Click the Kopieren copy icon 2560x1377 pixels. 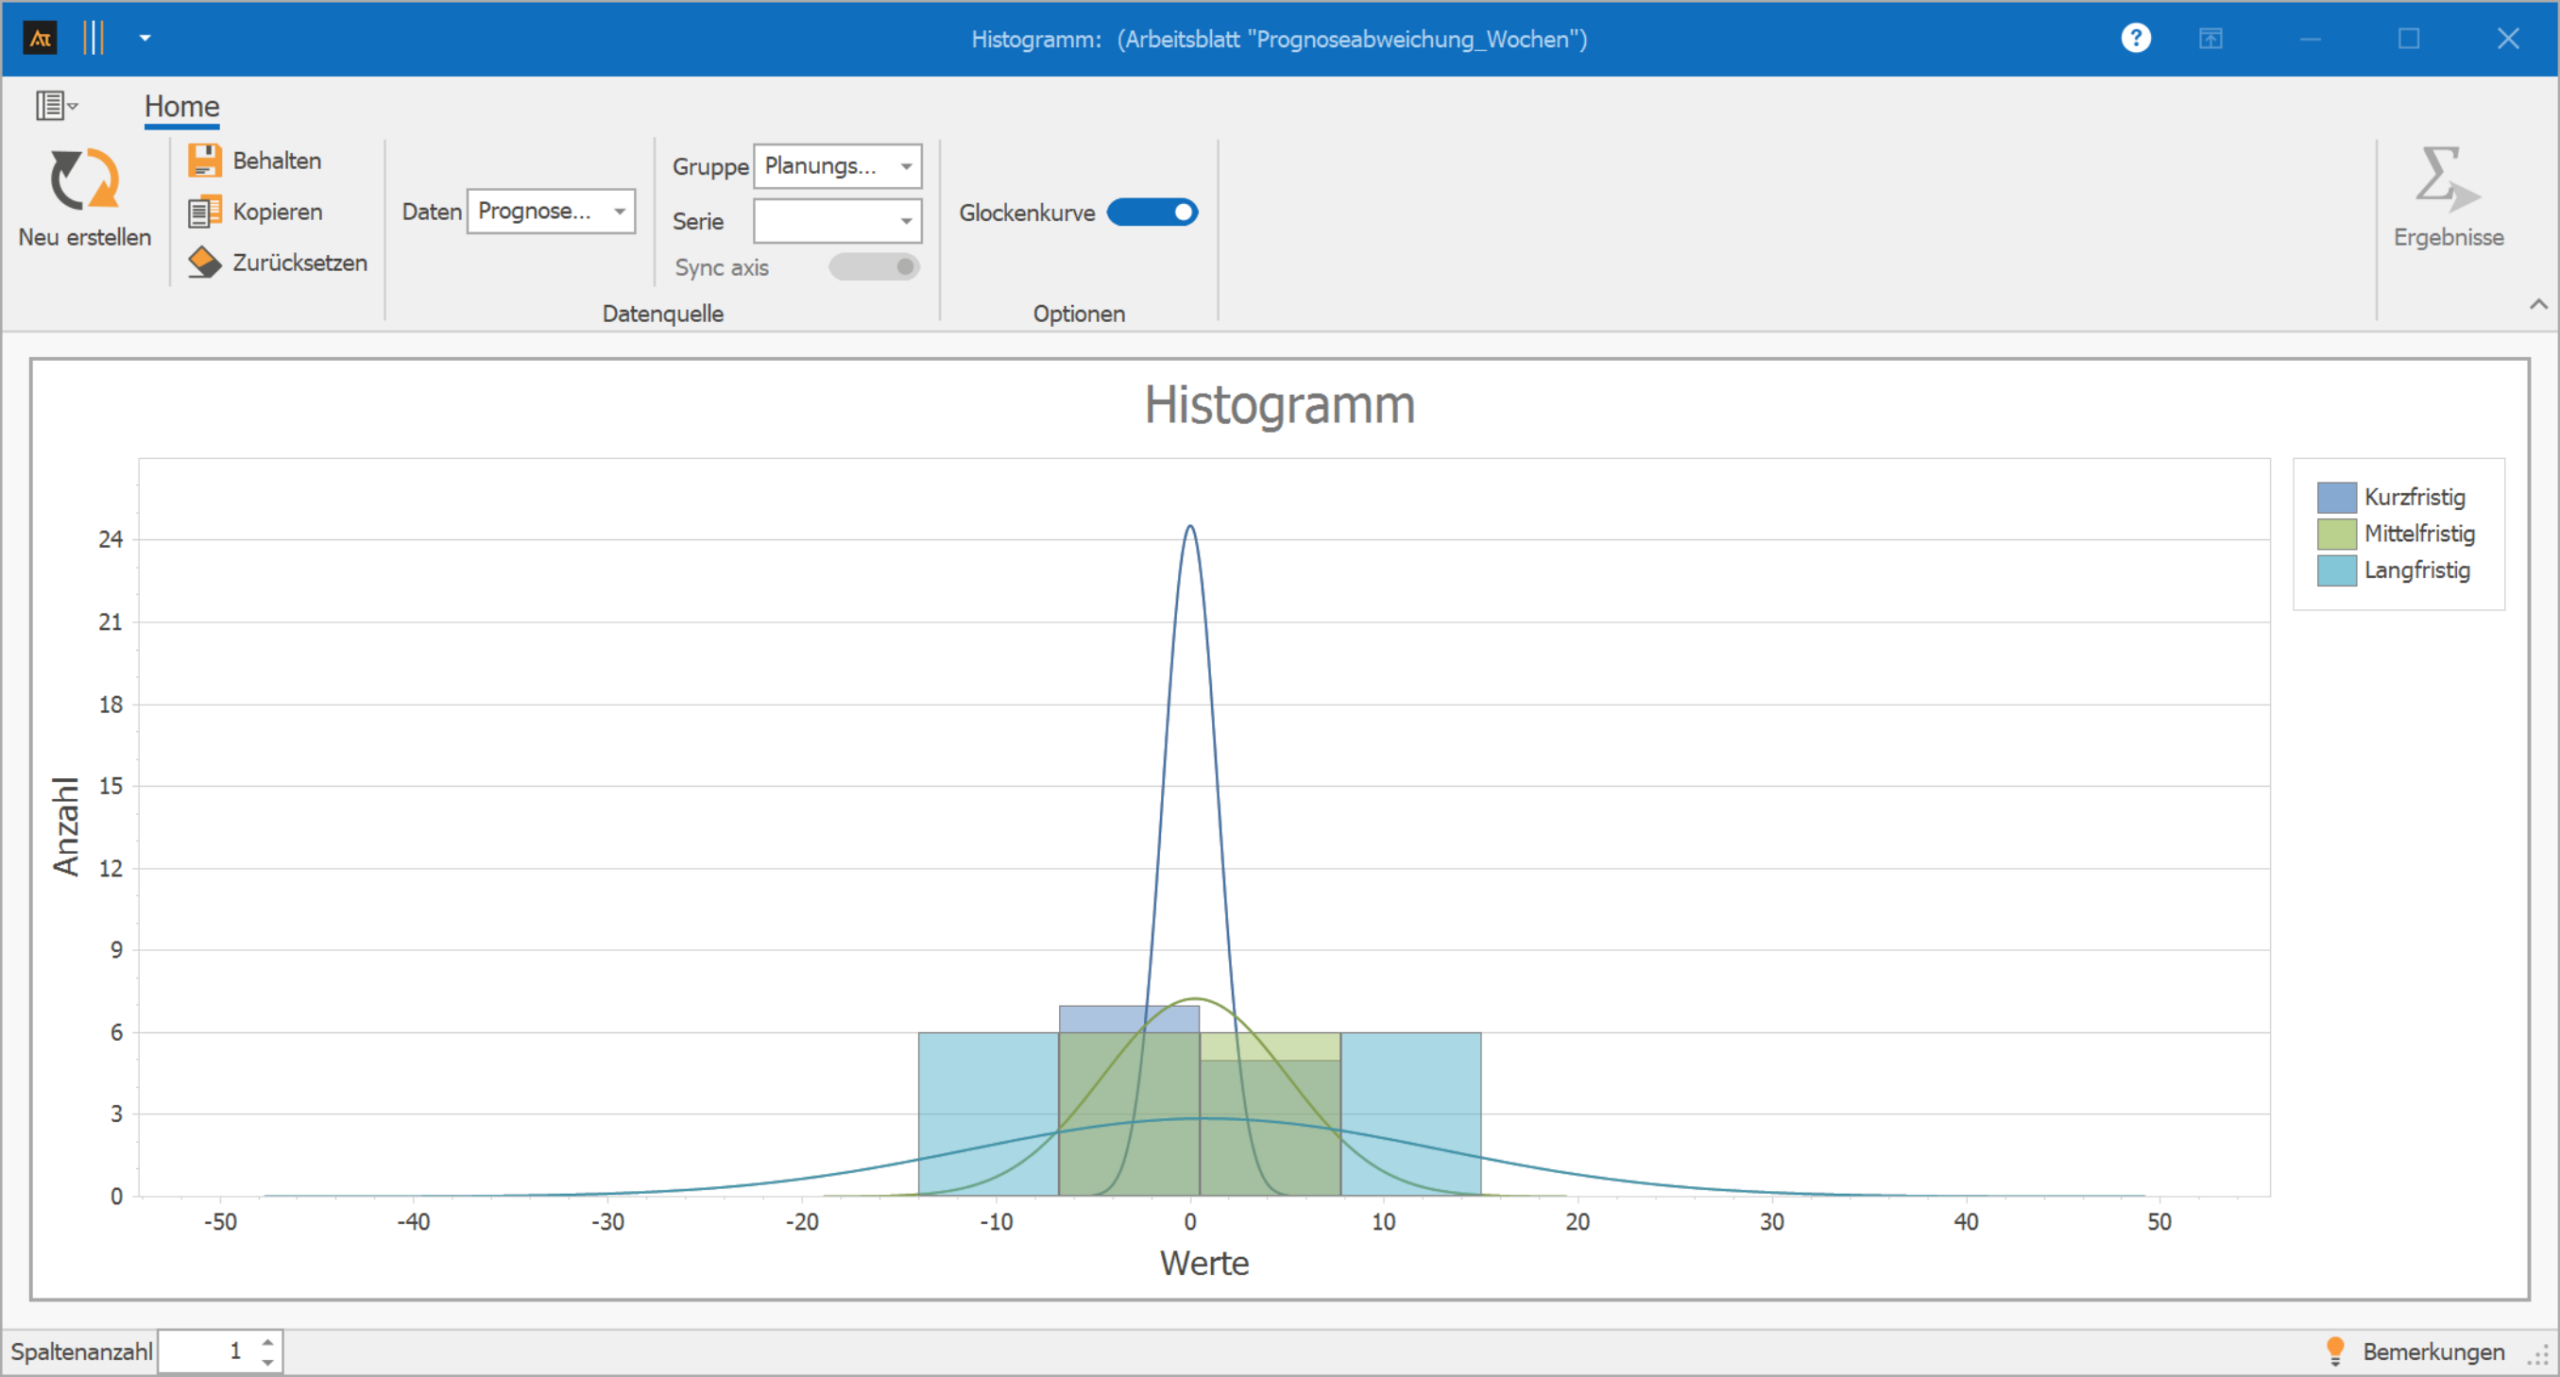pyautogui.click(x=204, y=212)
